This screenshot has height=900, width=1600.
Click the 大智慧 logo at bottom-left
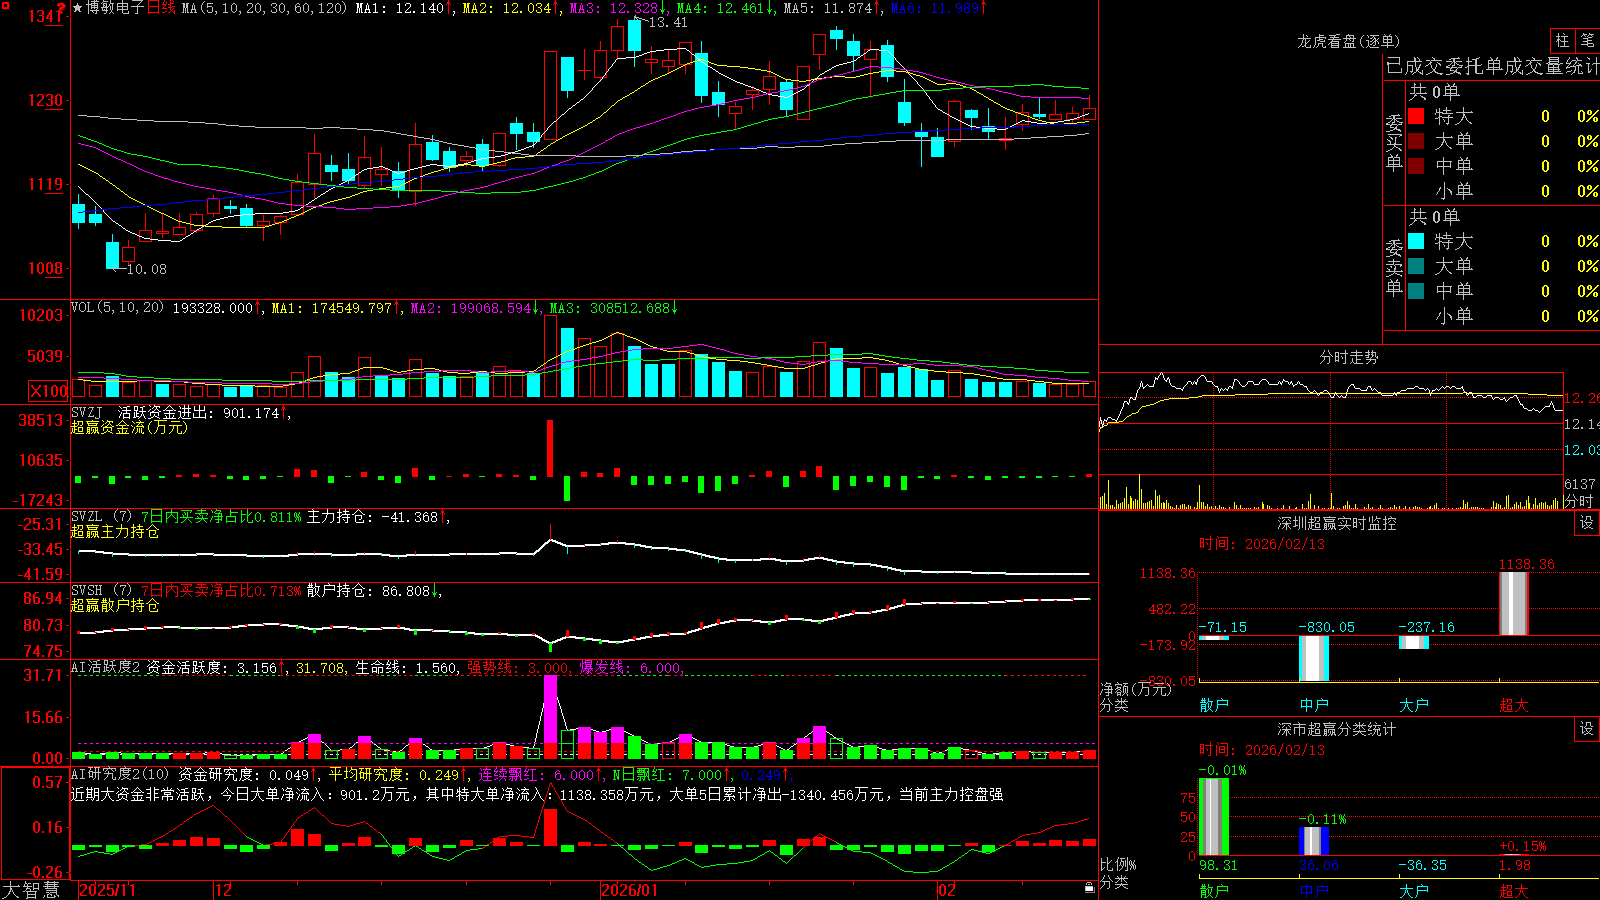30,889
